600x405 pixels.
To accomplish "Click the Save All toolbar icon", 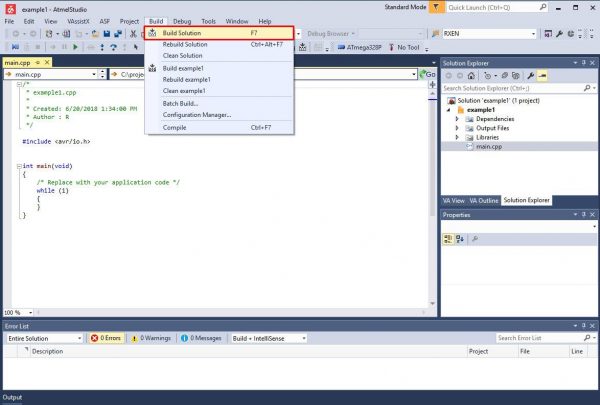I will point(118,34).
